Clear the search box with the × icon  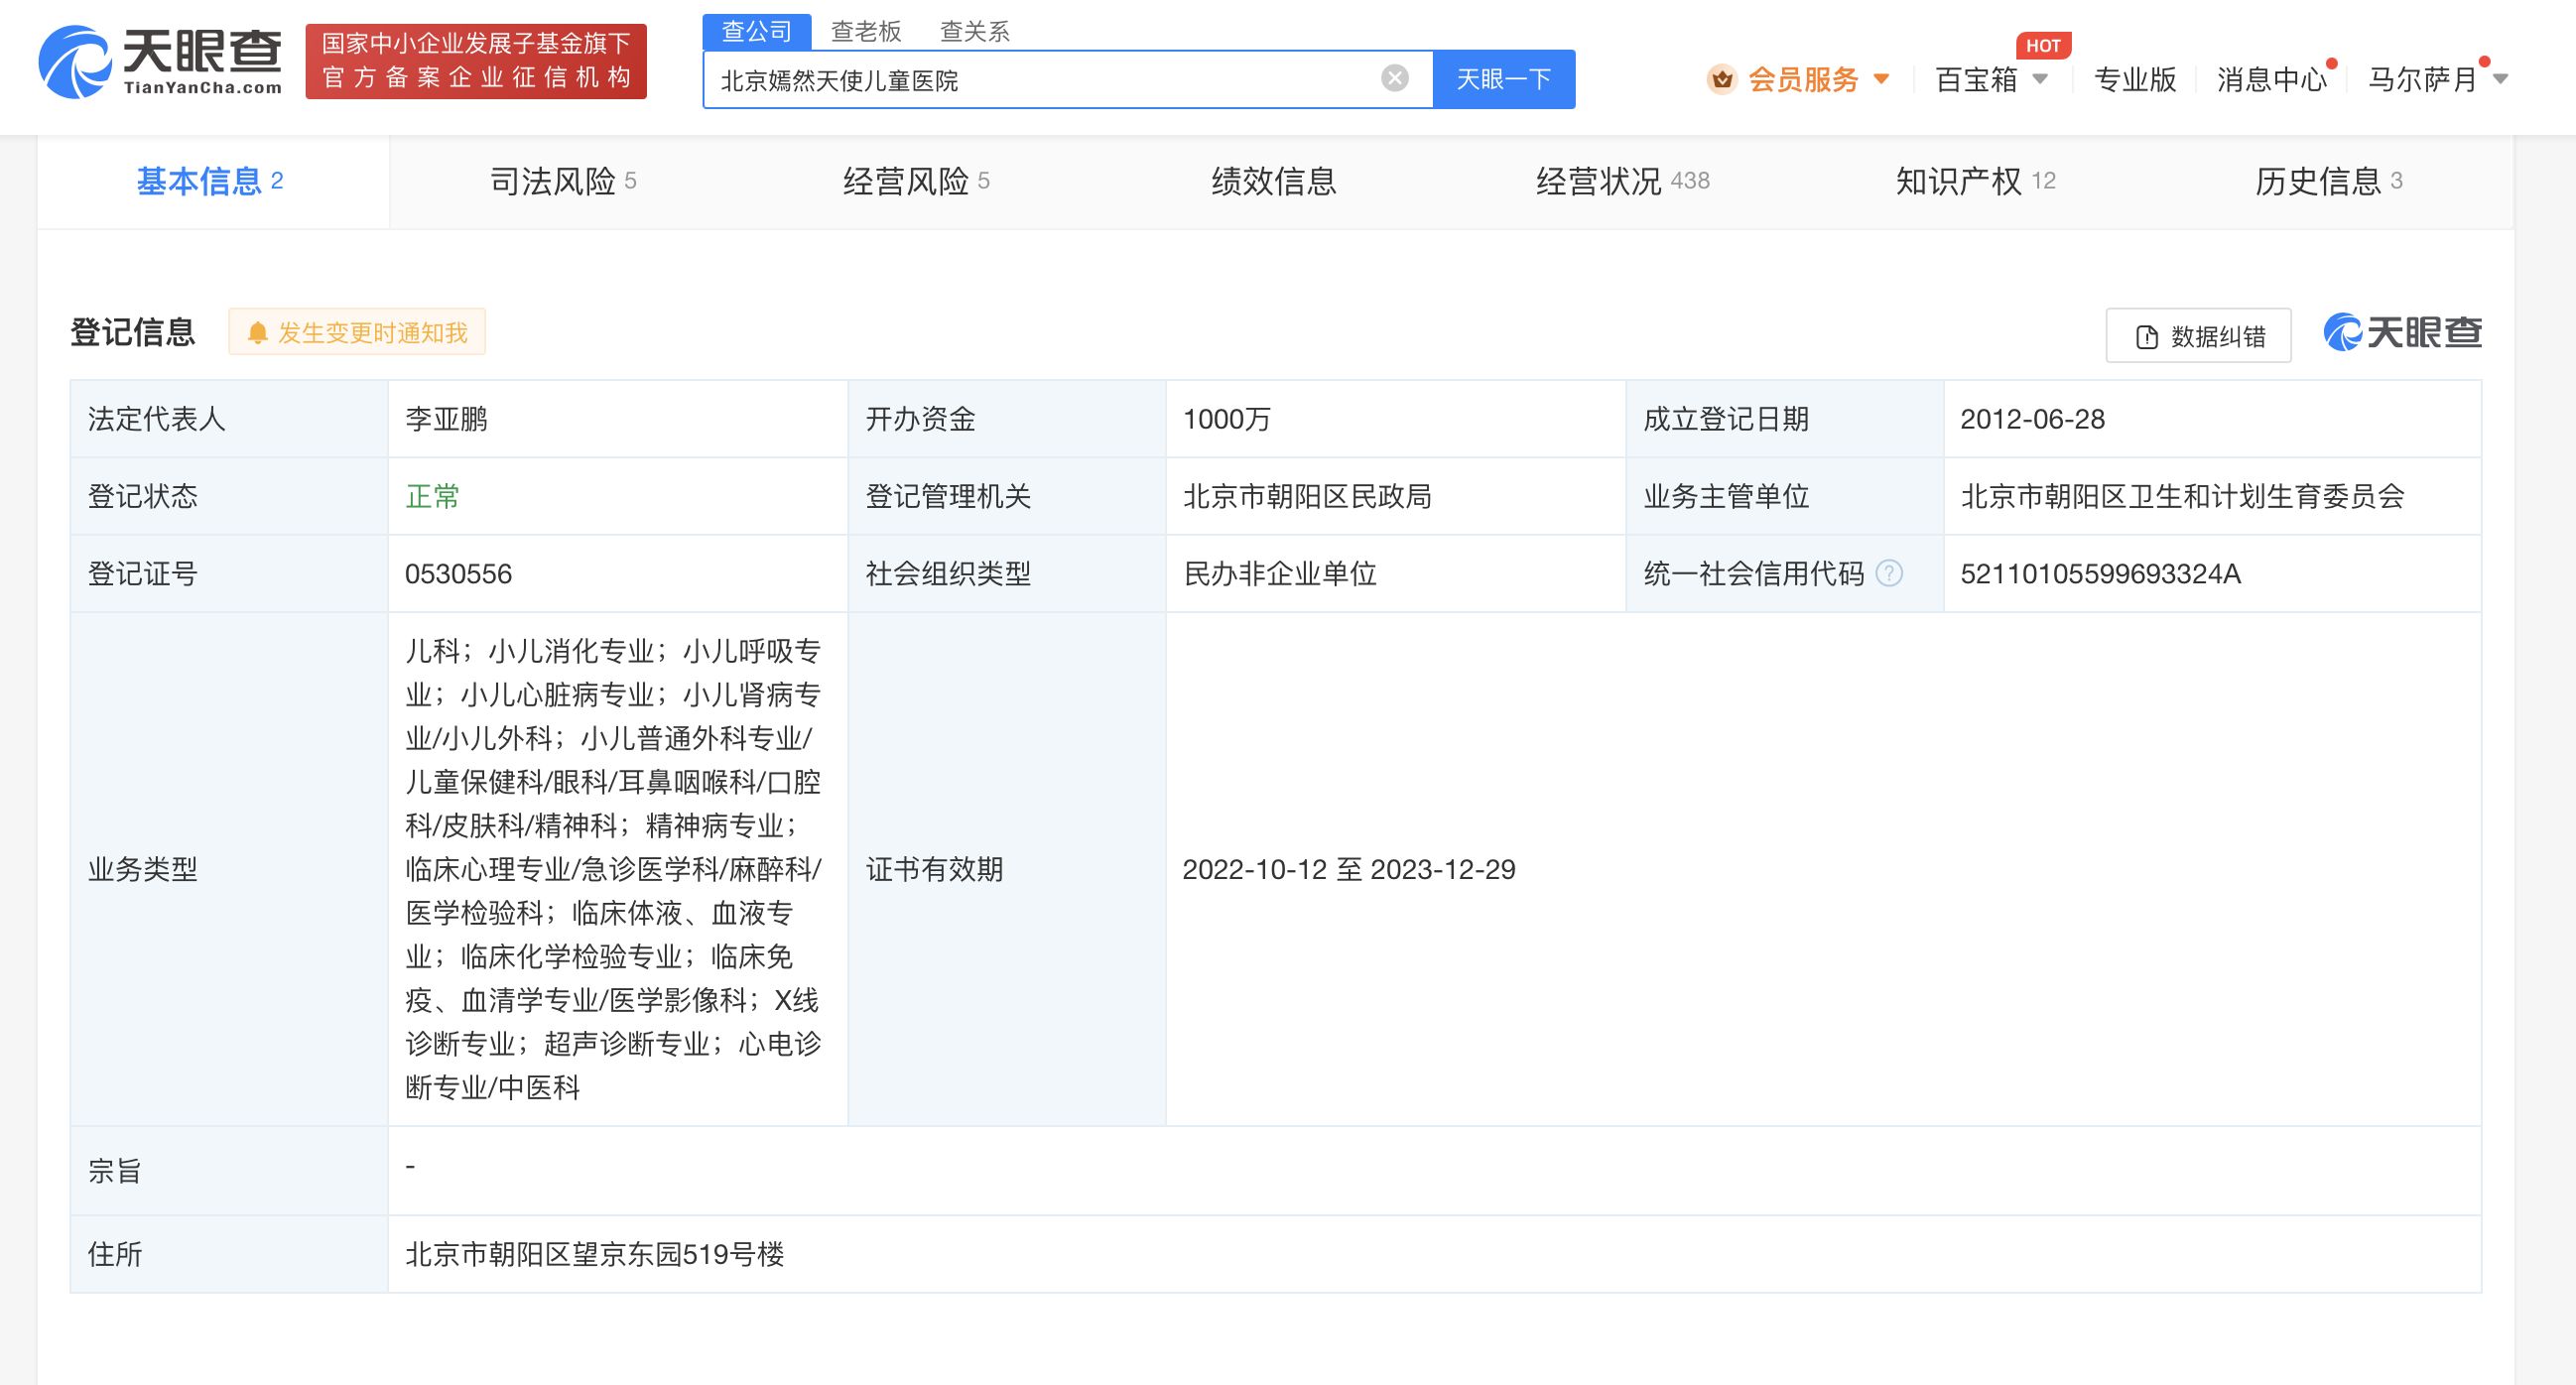tap(1392, 78)
